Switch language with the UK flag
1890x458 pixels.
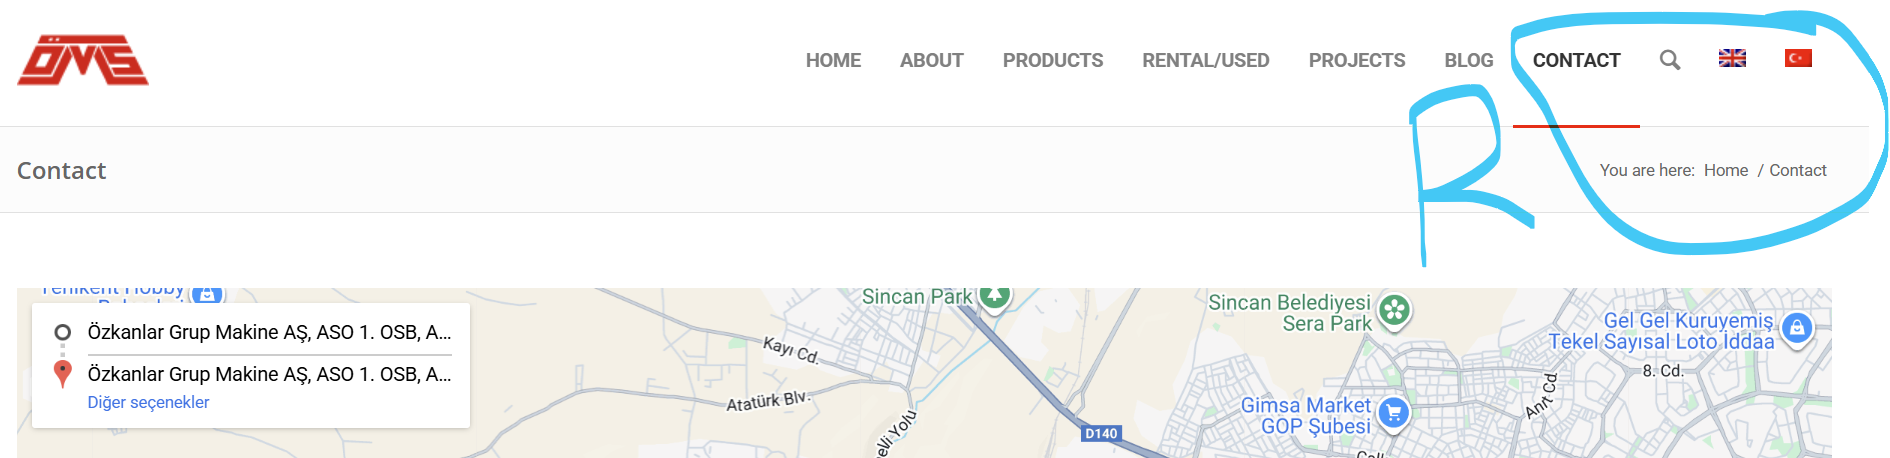coord(1732,59)
